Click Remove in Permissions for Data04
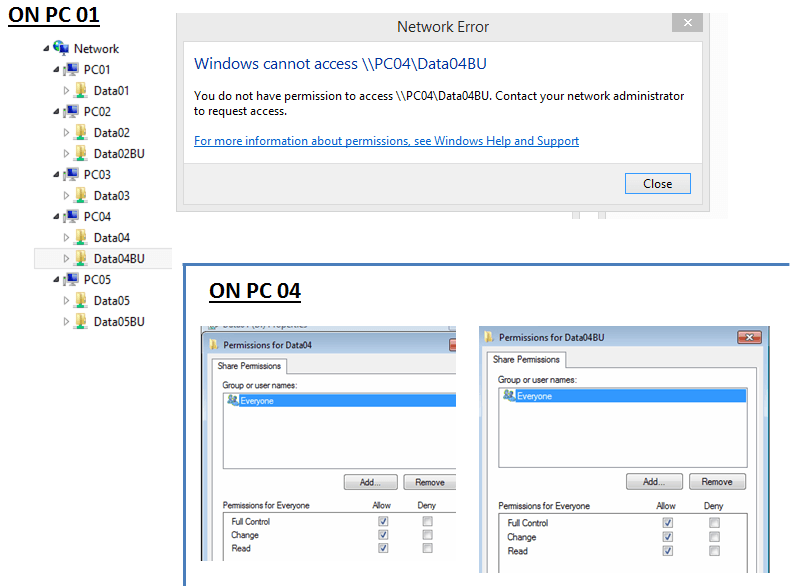Viewport: 791px width, 586px height. 430,482
